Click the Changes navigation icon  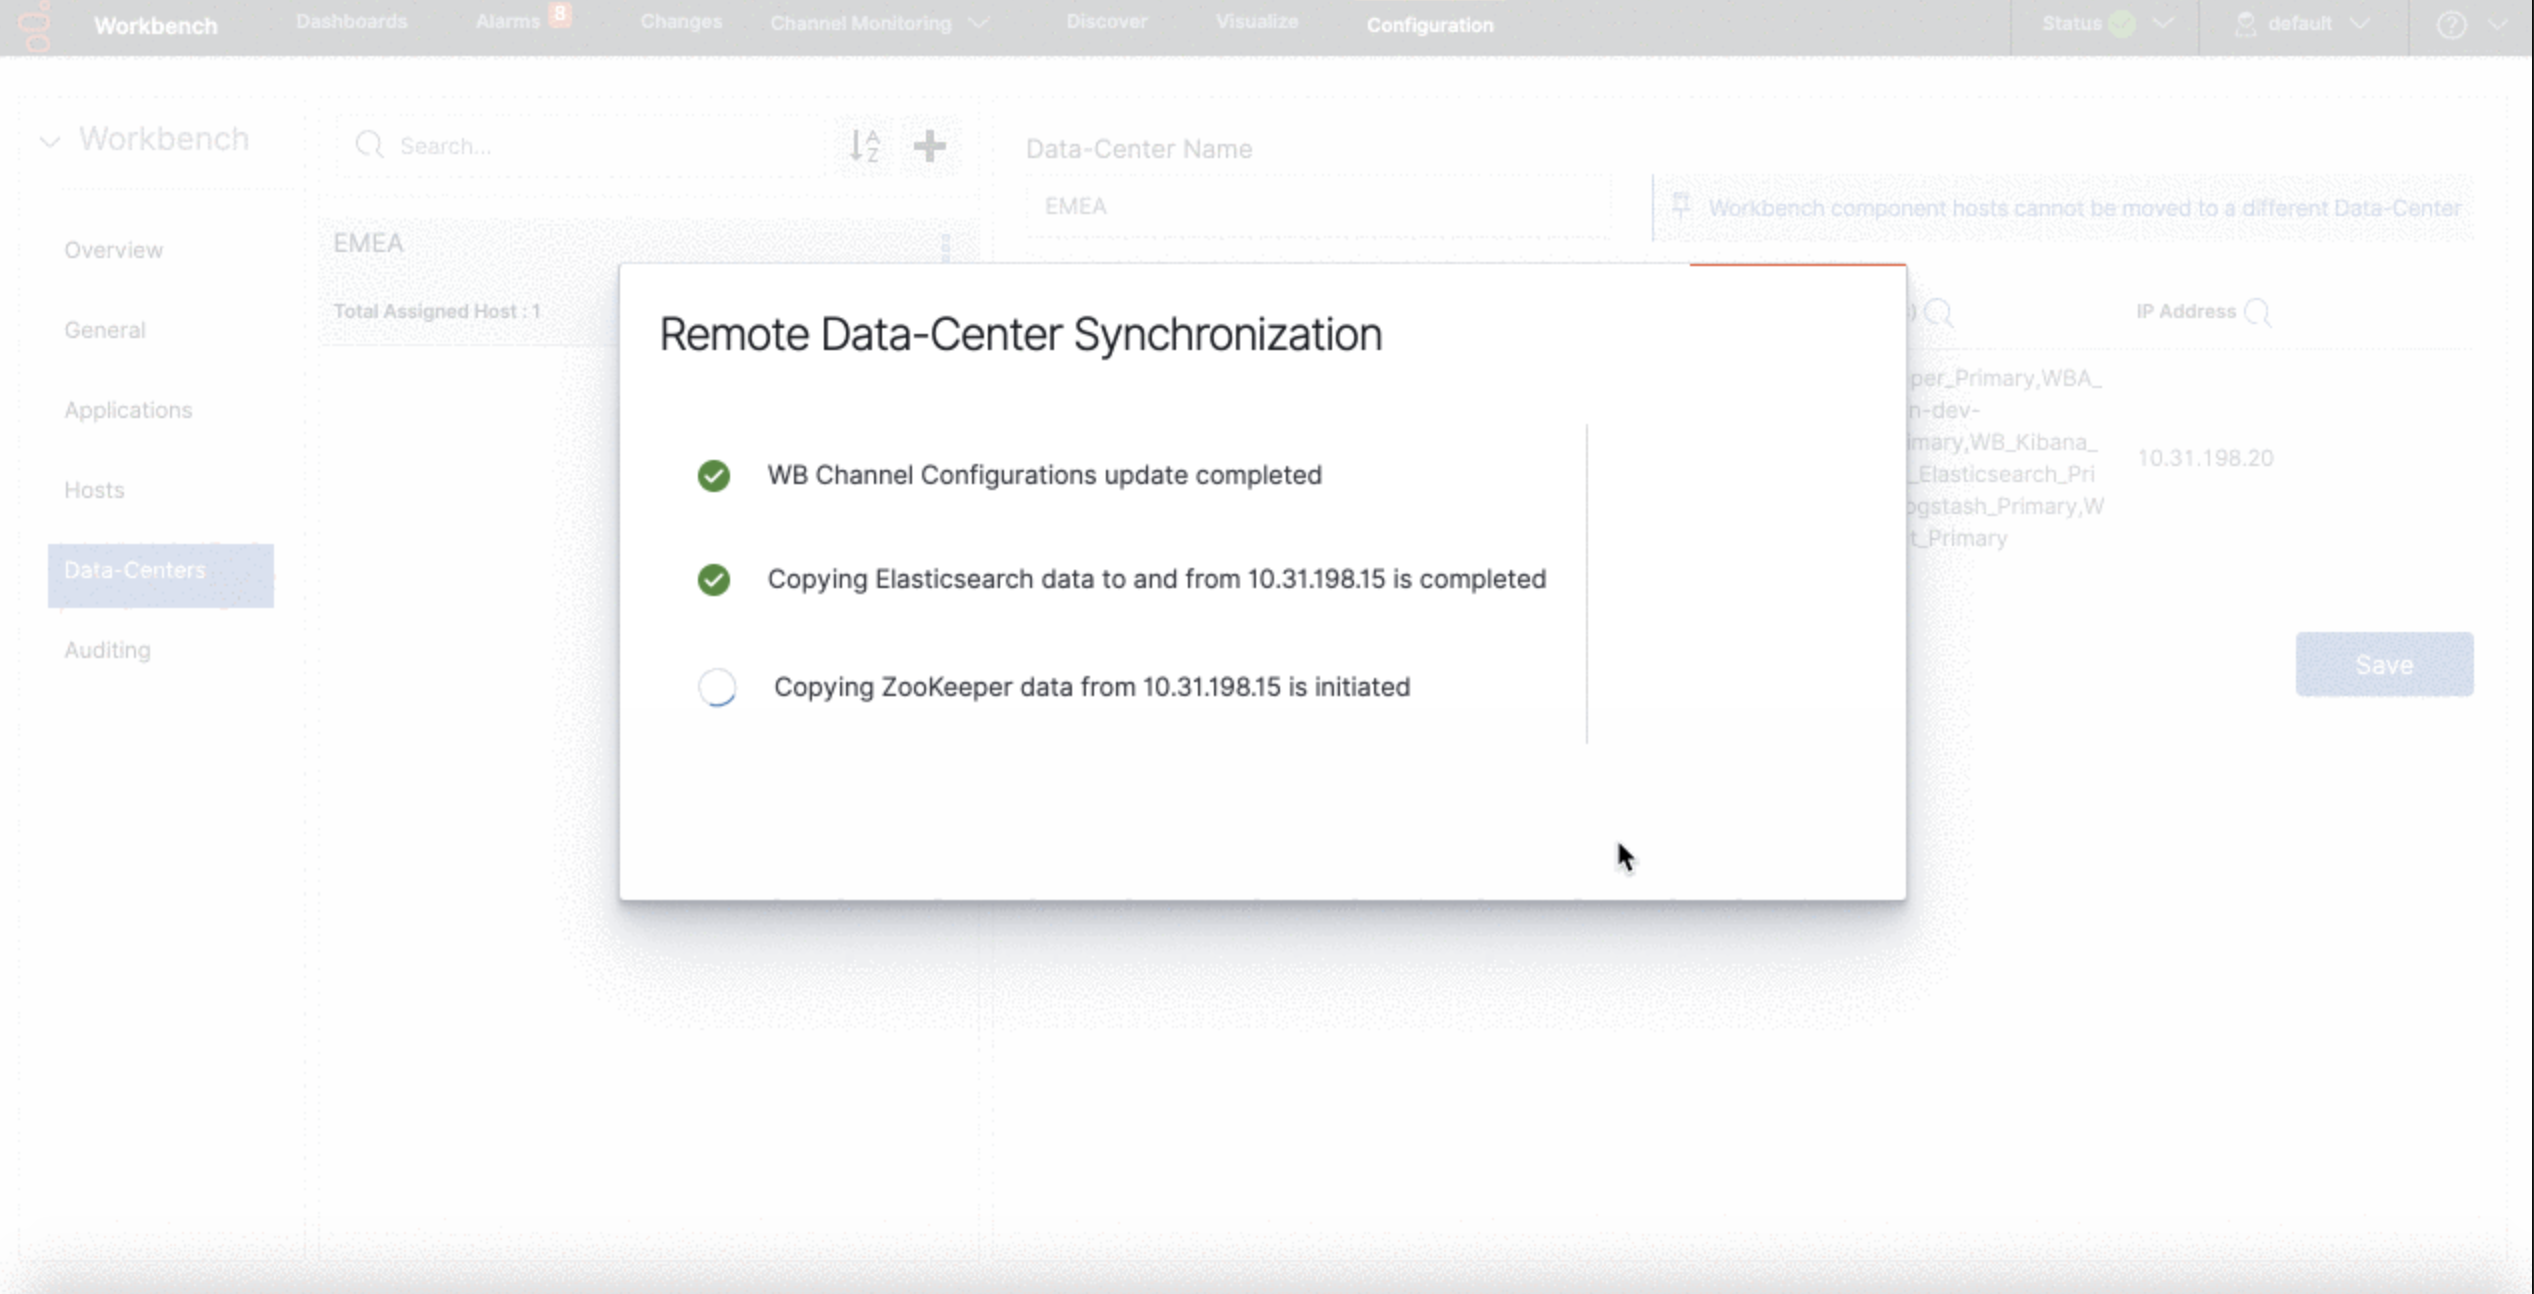pos(680,23)
